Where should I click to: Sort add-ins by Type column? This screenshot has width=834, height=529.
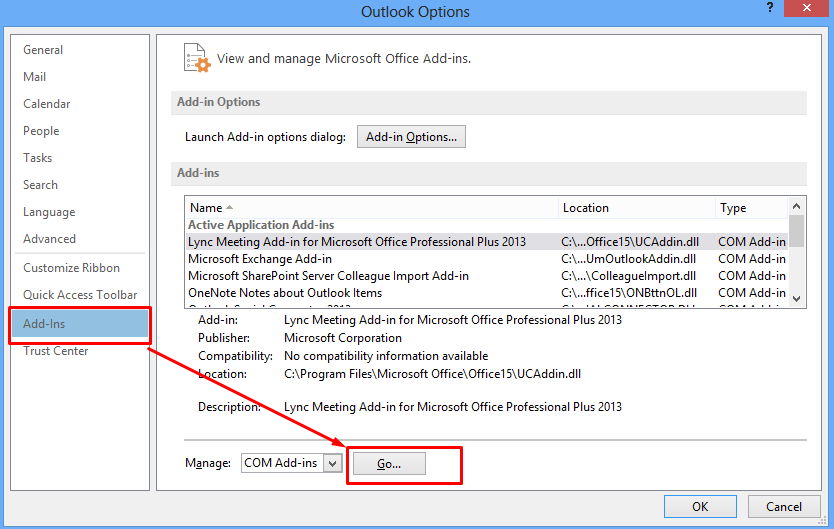point(751,208)
